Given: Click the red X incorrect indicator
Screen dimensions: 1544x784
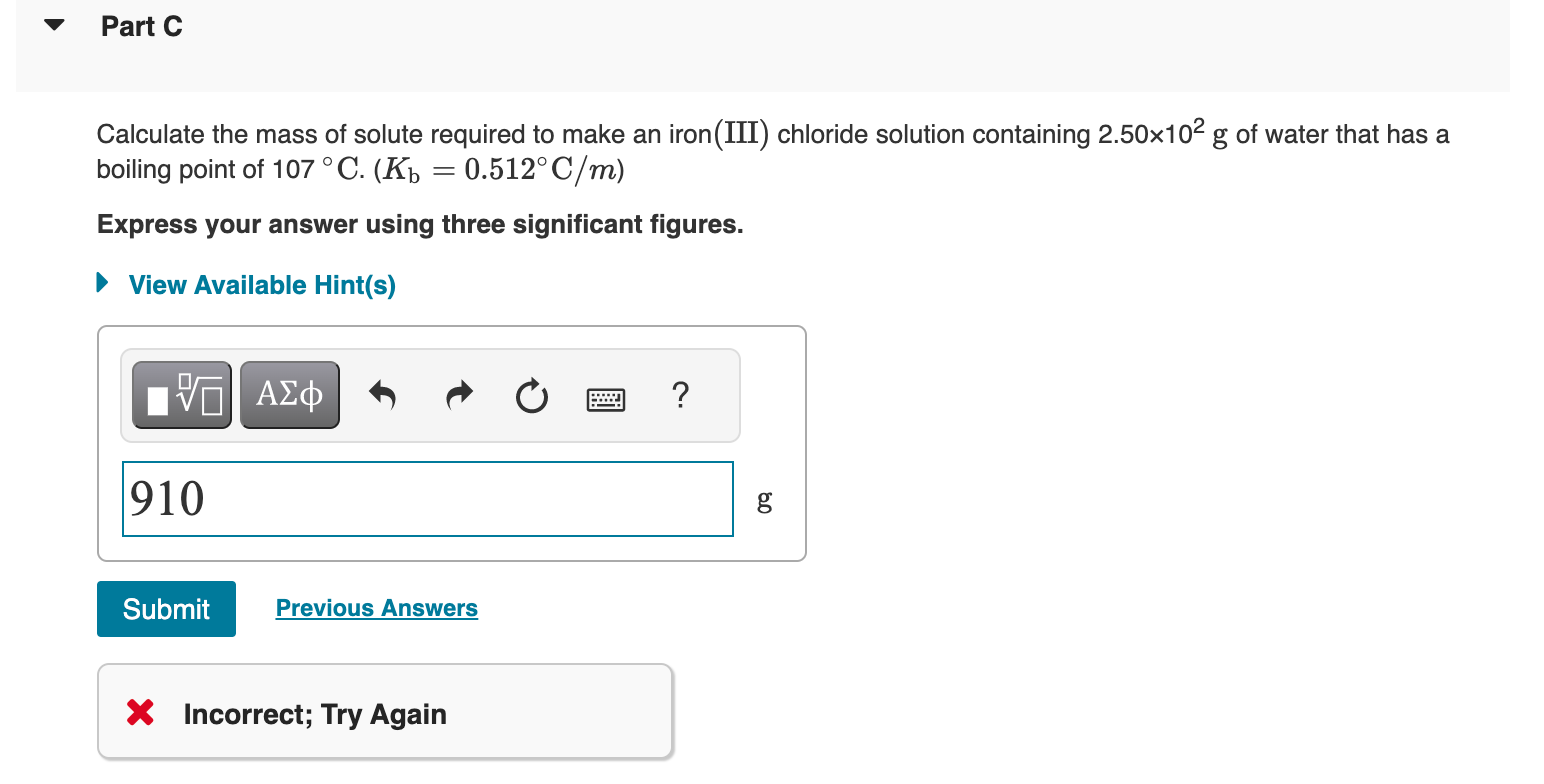Looking at the screenshot, I should click(x=139, y=713).
